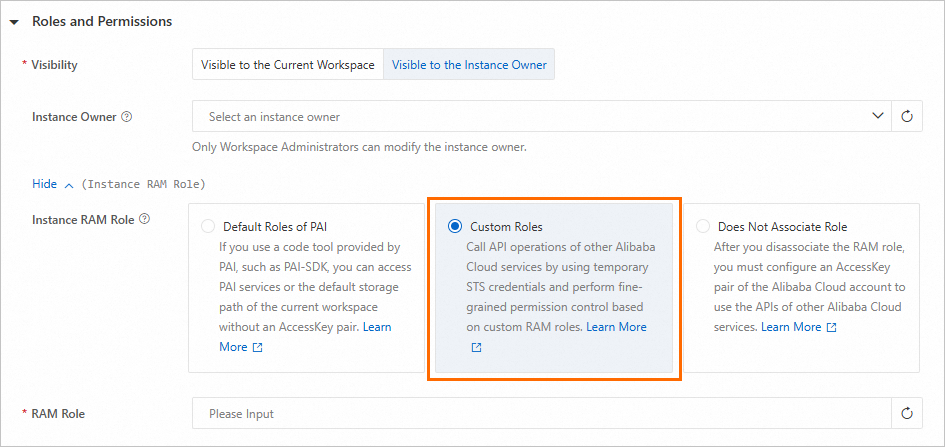Click the dropdown arrow in instance owner field

(878, 117)
